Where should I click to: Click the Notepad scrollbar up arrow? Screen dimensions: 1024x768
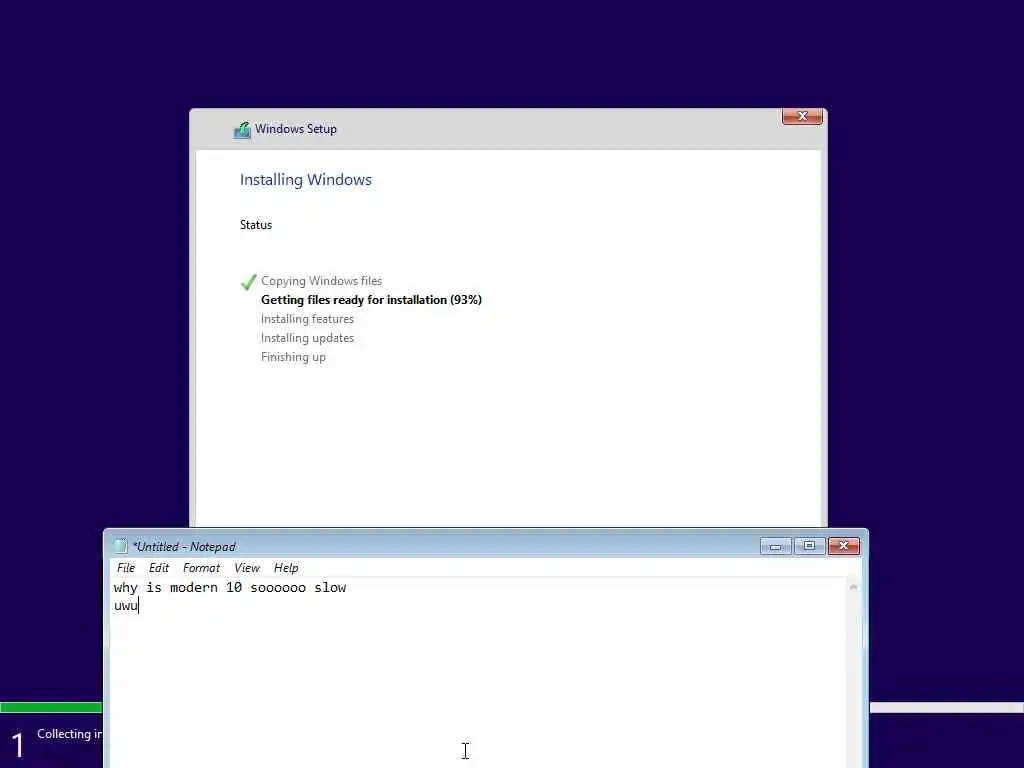click(853, 587)
